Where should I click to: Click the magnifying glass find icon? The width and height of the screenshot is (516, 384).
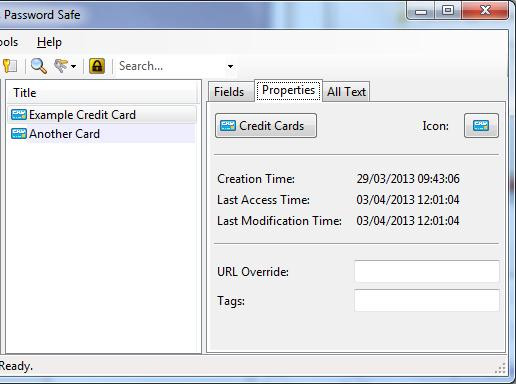pyautogui.click(x=39, y=66)
